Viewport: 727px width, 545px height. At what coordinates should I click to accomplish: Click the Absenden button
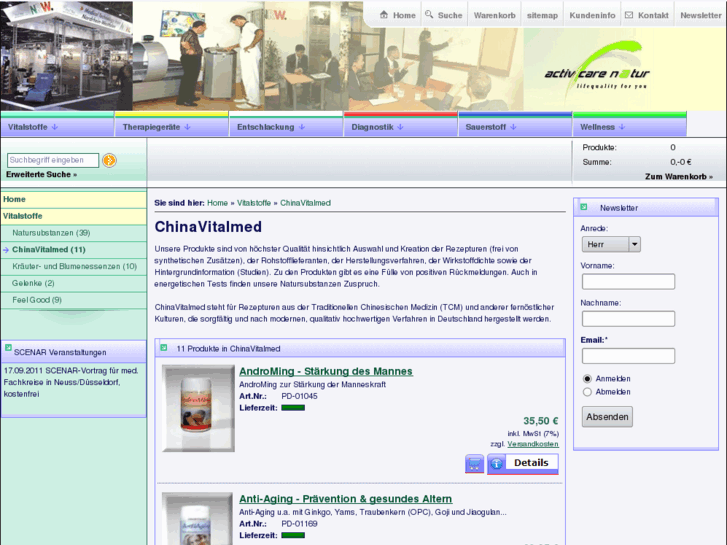click(x=607, y=417)
